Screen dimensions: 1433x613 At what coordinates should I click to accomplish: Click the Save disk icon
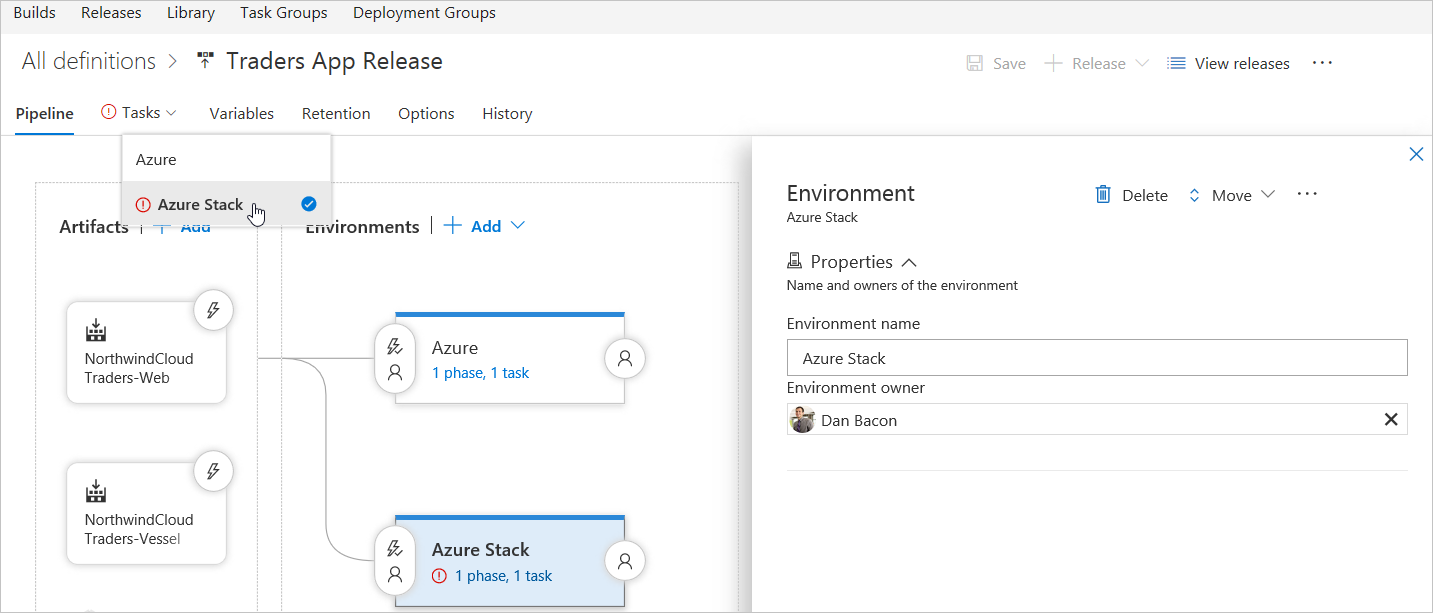(974, 63)
